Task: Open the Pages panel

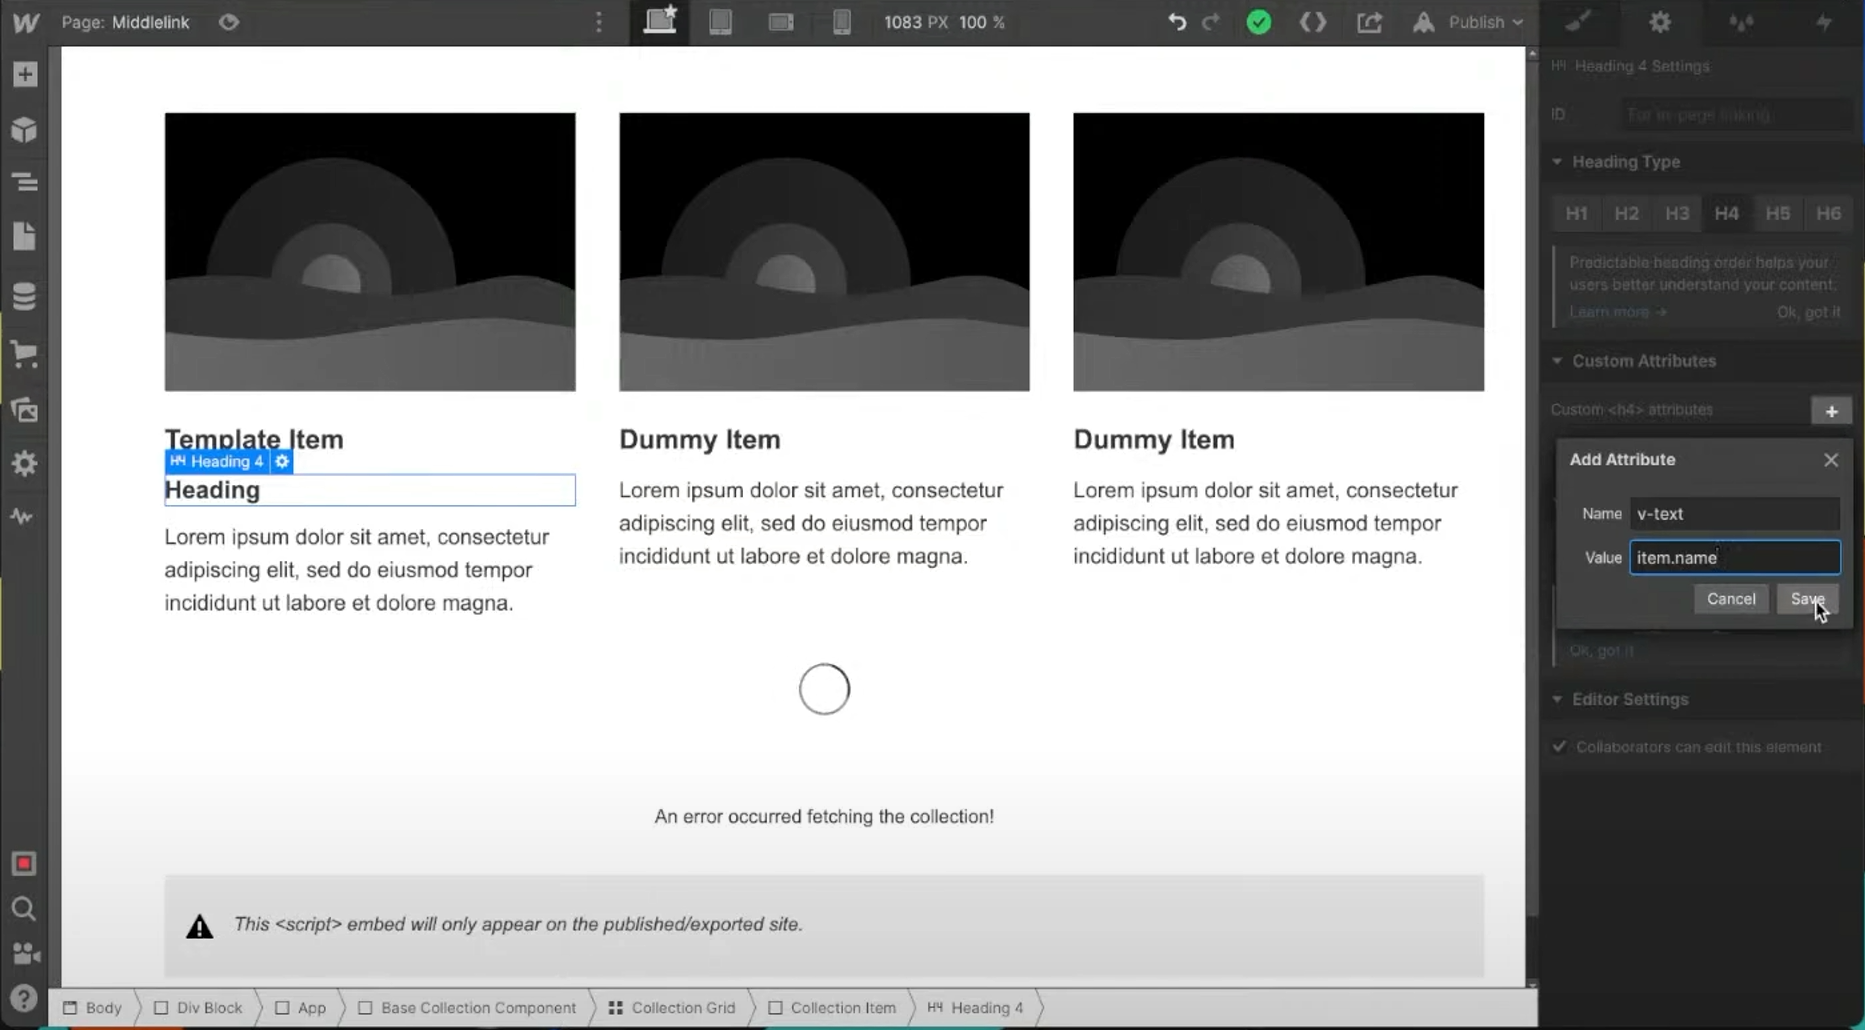Action: (25, 237)
